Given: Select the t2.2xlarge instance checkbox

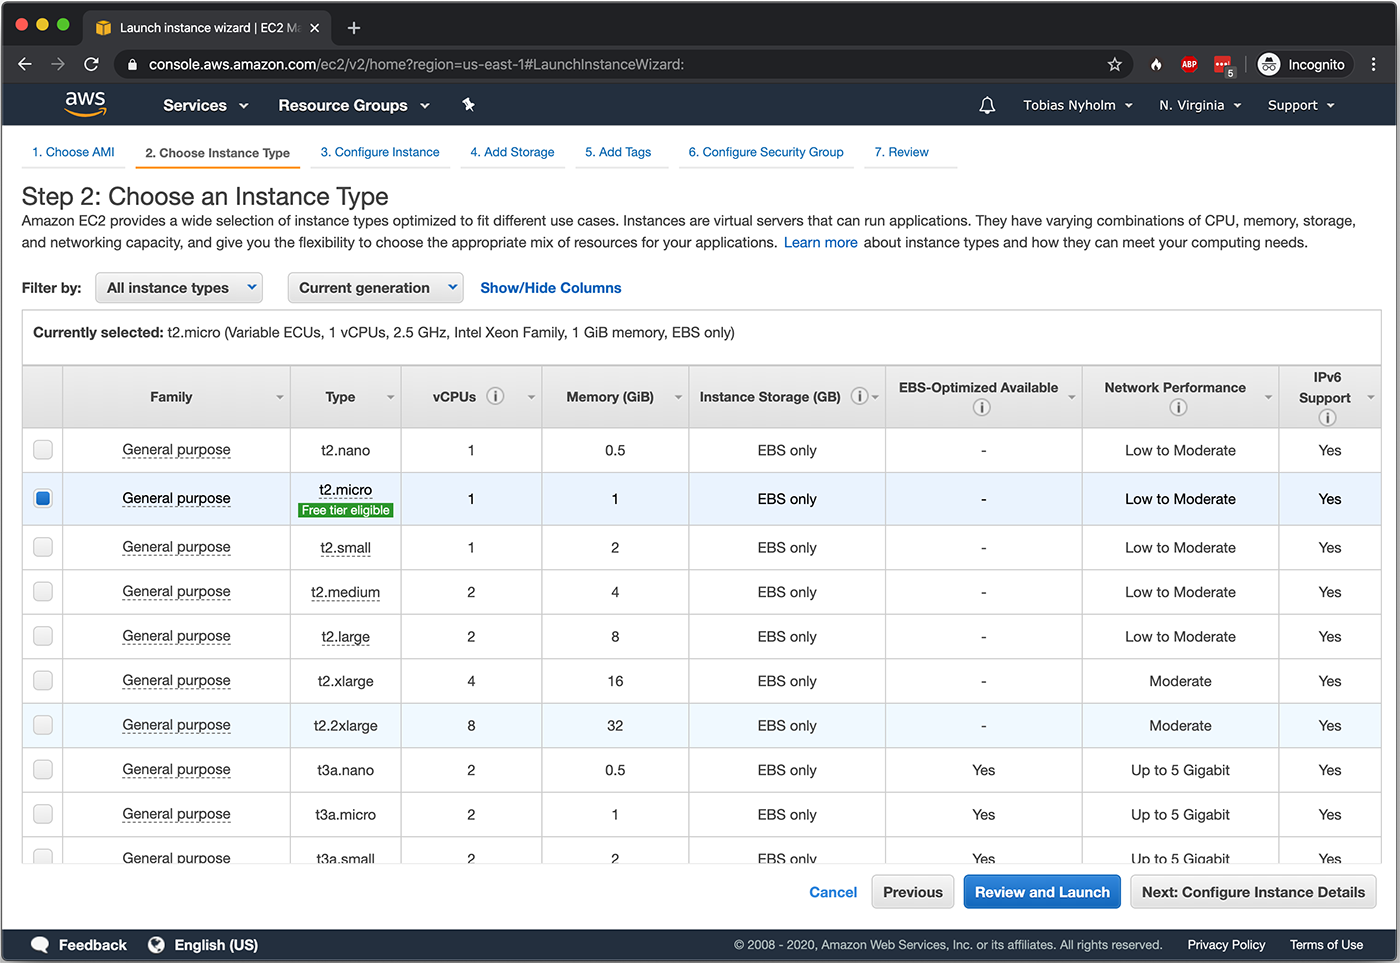Looking at the screenshot, I should (43, 725).
